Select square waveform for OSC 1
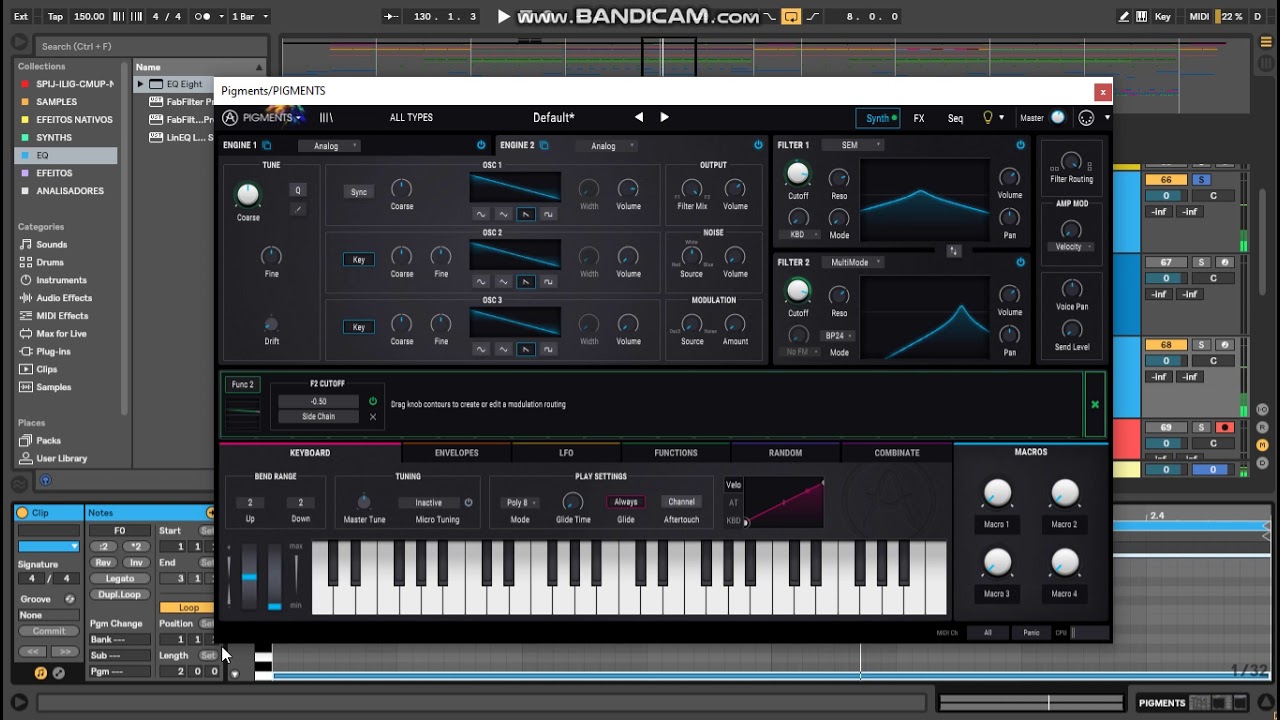This screenshot has width=1280, height=720. click(549, 214)
